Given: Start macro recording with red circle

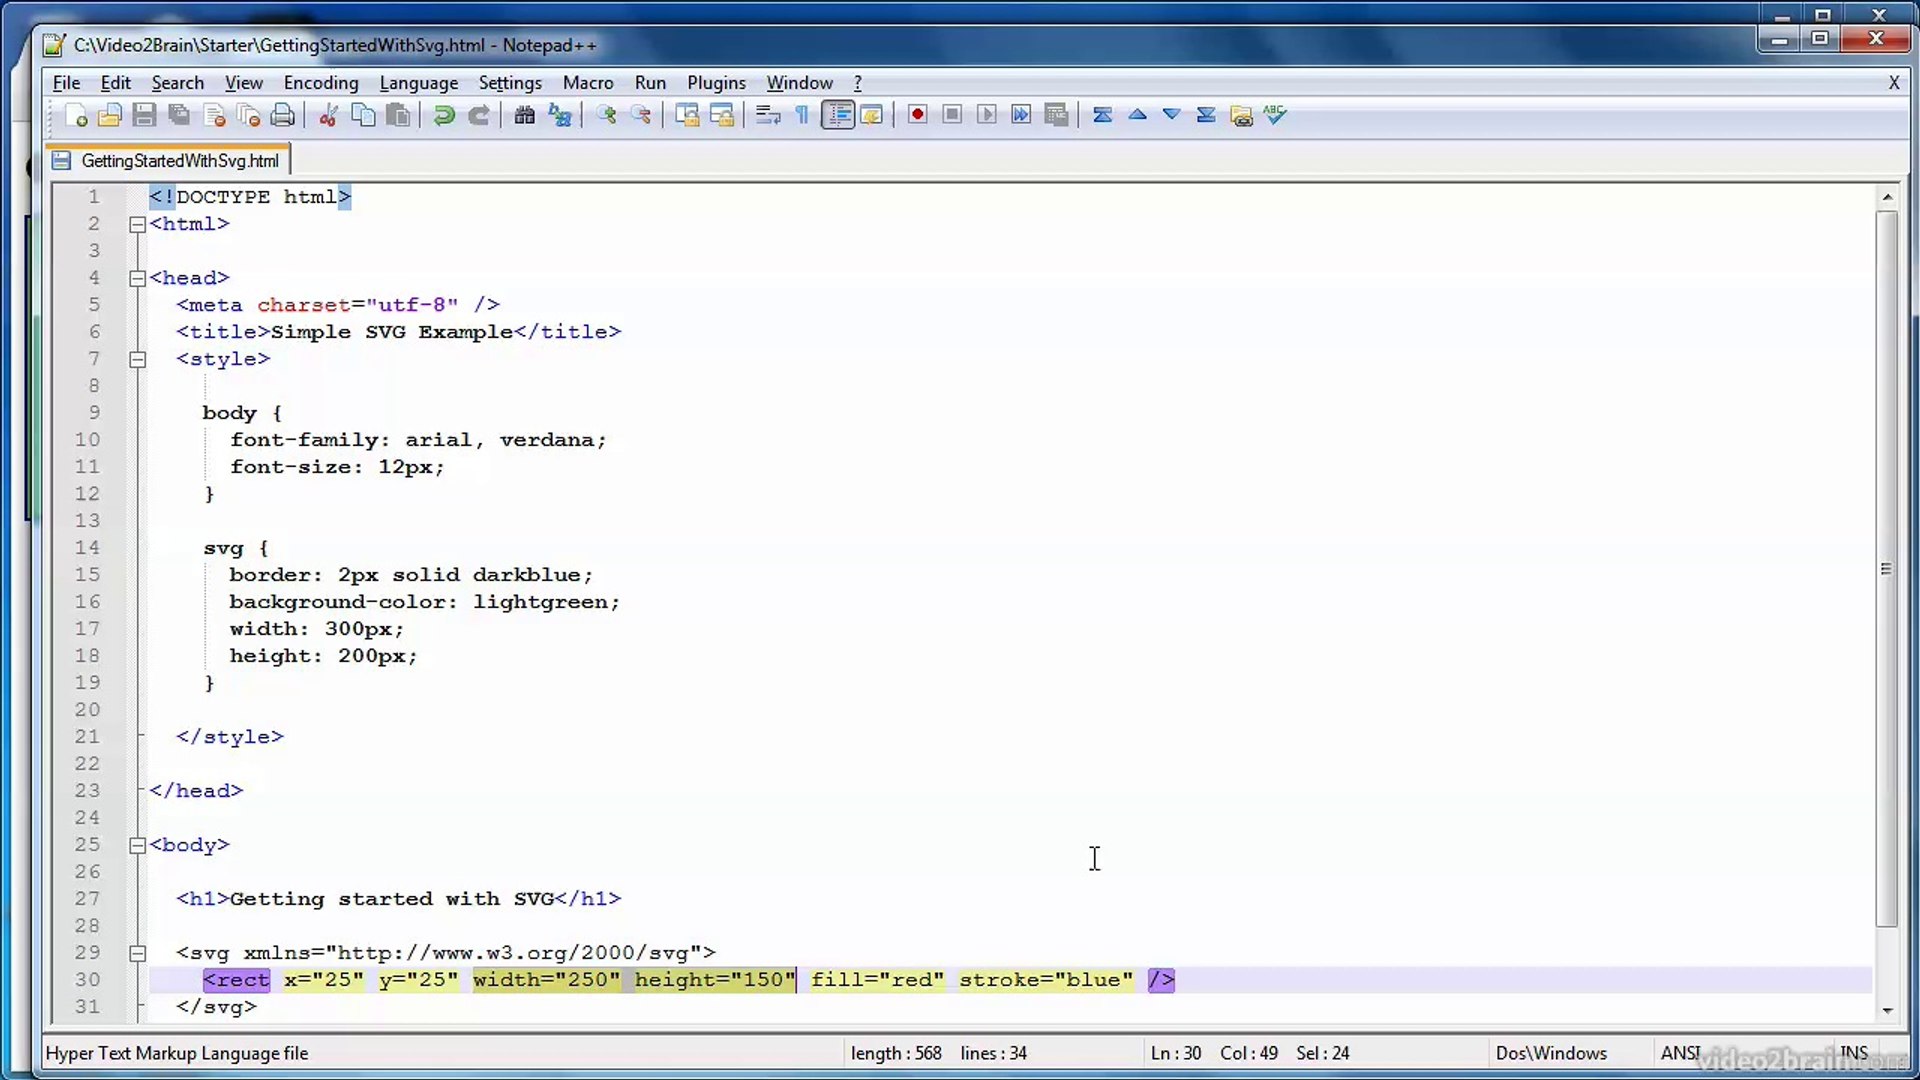Looking at the screenshot, I should pyautogui.click(x=917, y=115).
